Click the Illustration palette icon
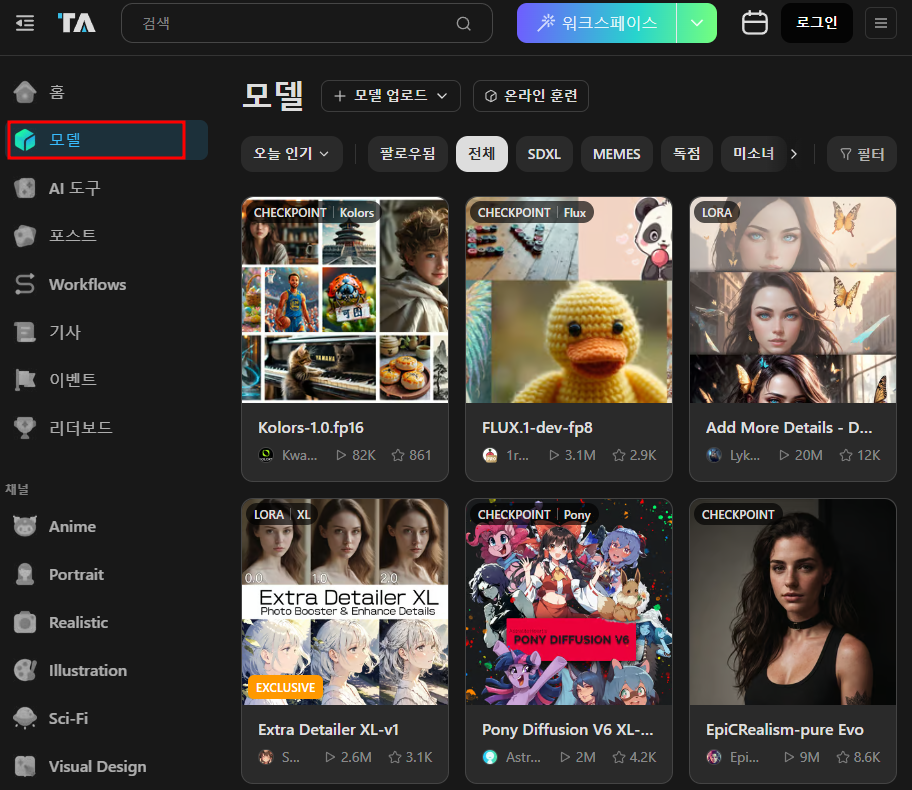Screen dimensions: 912x790 pyautogui.click(x=25, y=670)
